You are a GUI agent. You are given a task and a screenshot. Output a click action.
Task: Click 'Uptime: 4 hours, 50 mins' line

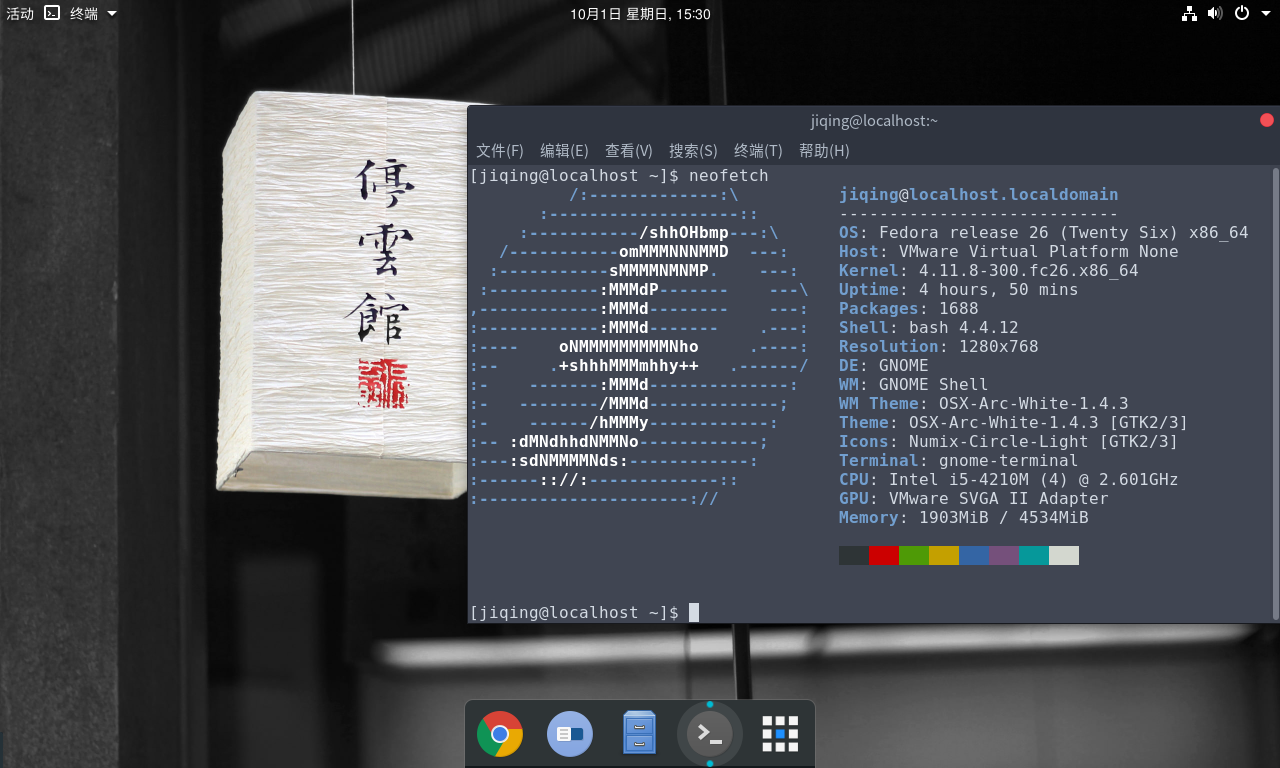click(959, 290)
